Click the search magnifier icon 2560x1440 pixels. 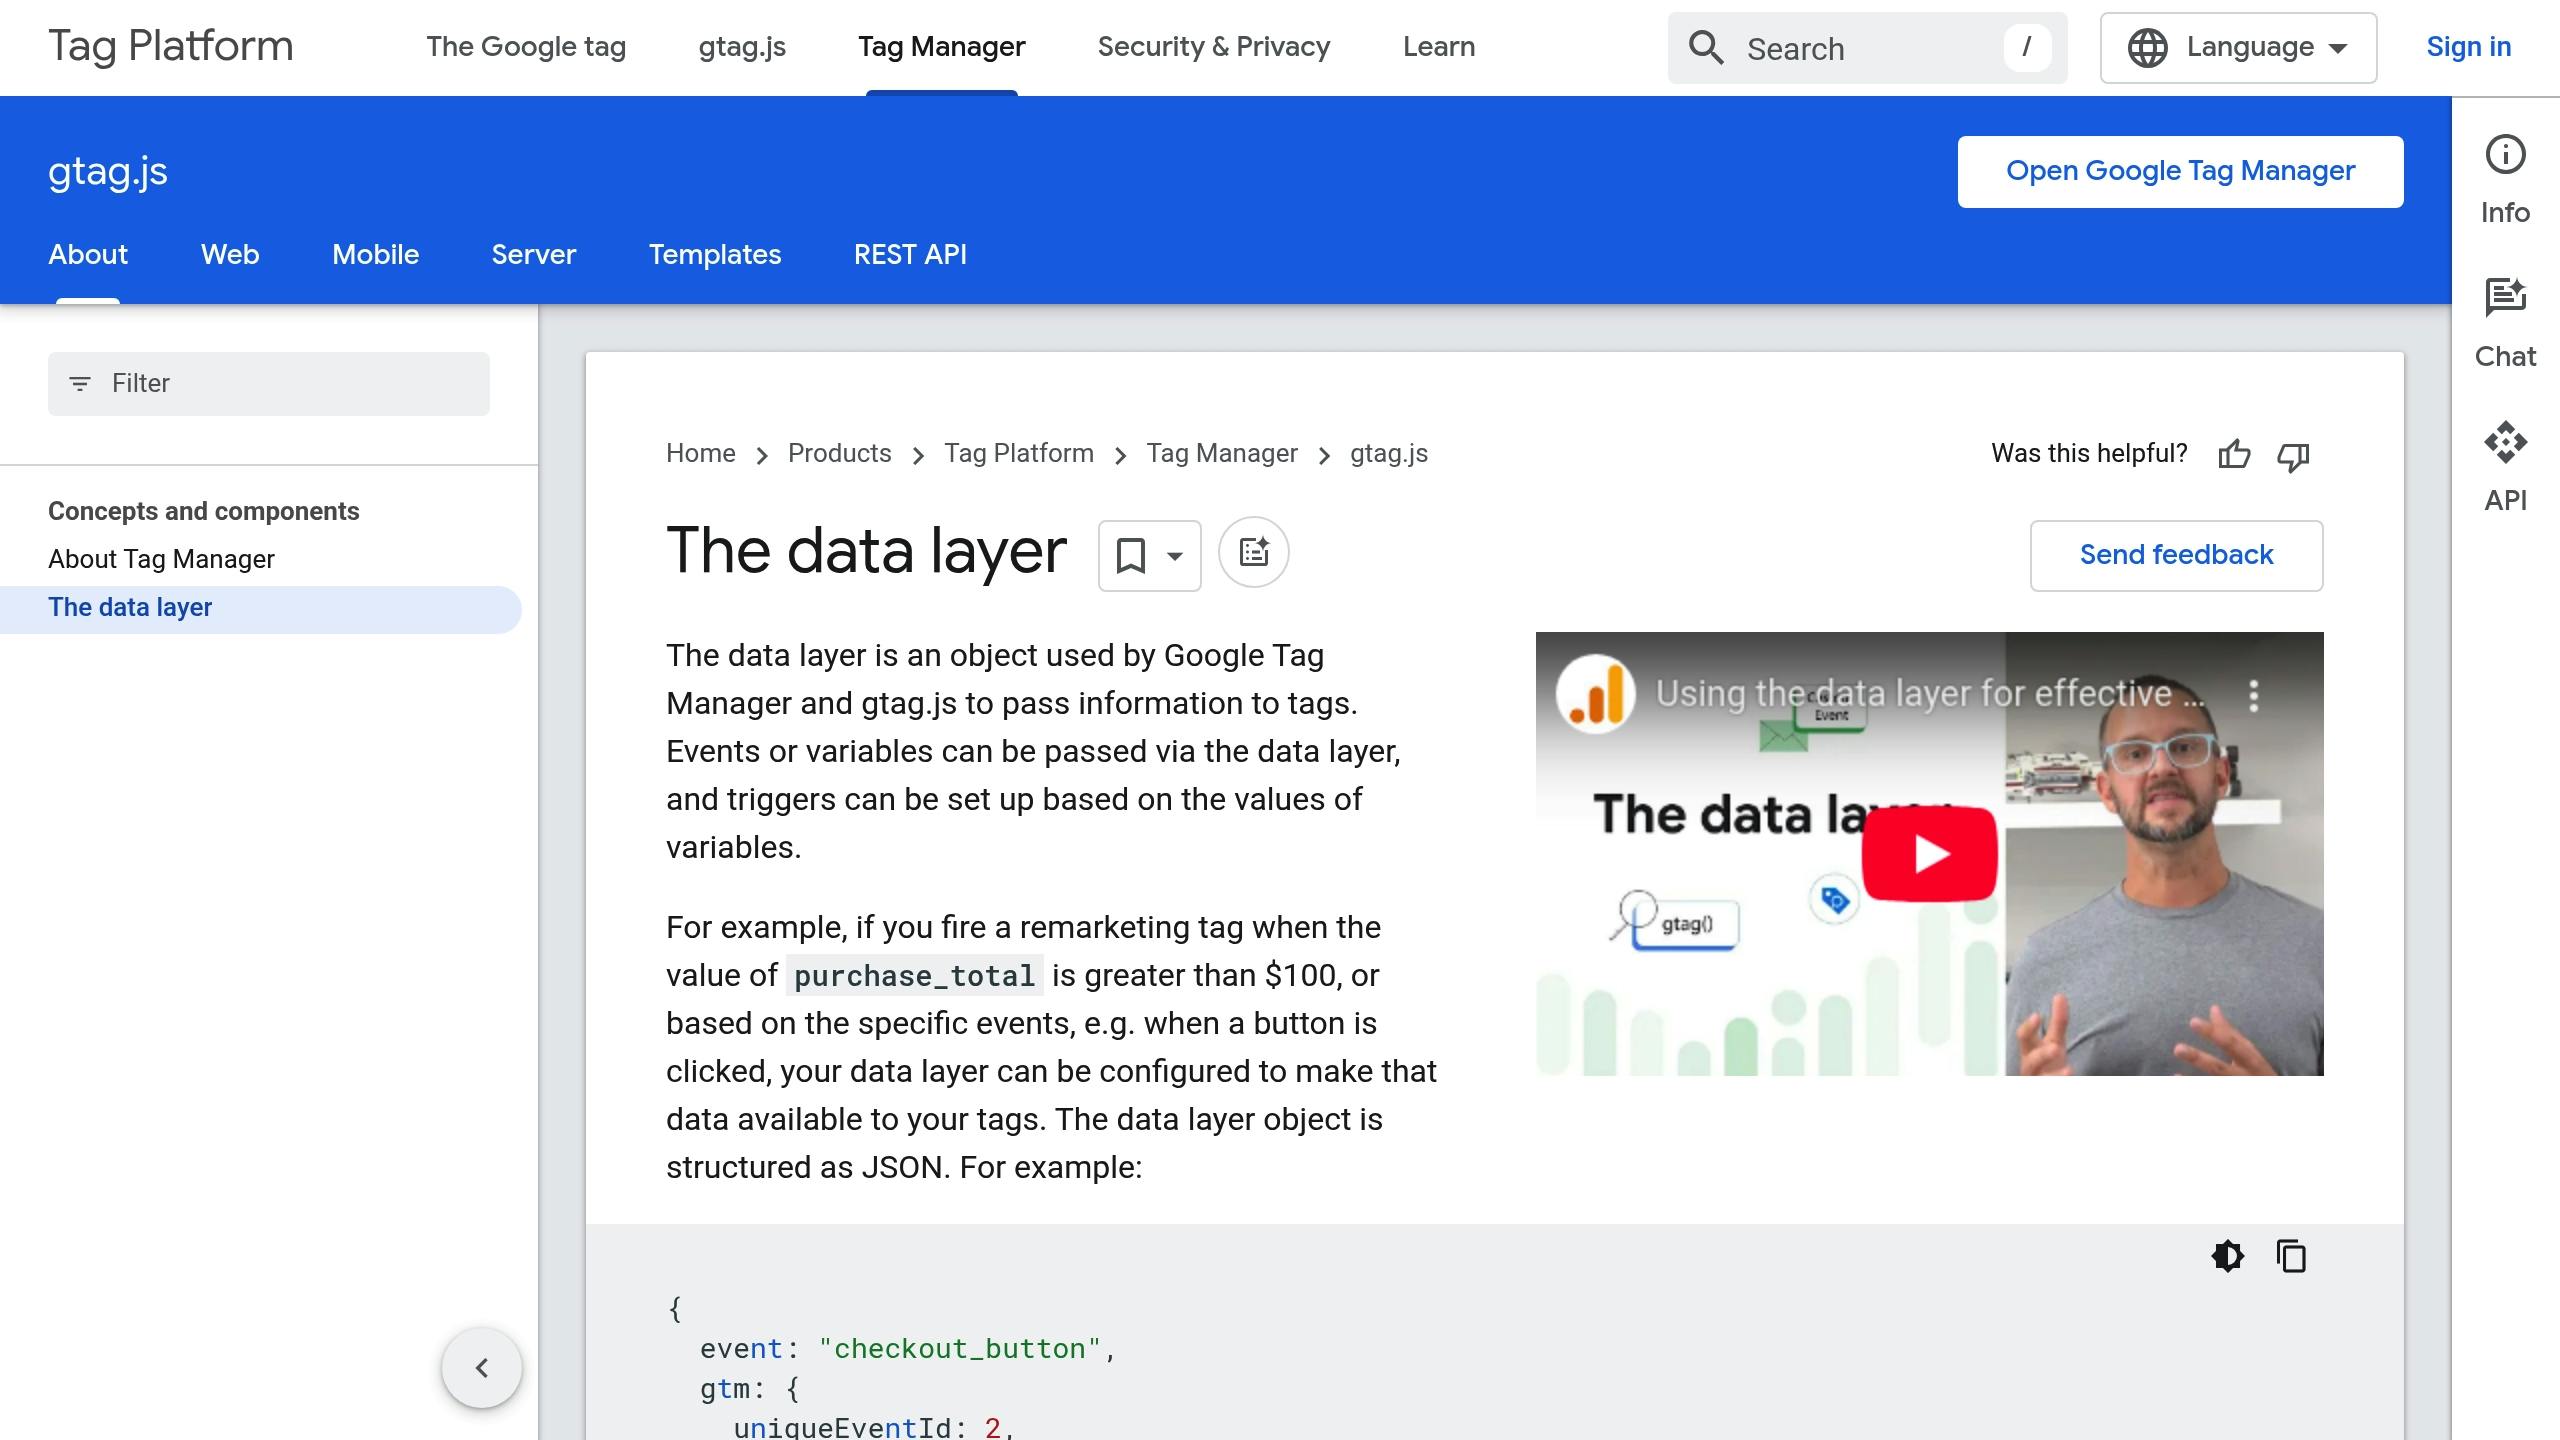click(1706, 47)
